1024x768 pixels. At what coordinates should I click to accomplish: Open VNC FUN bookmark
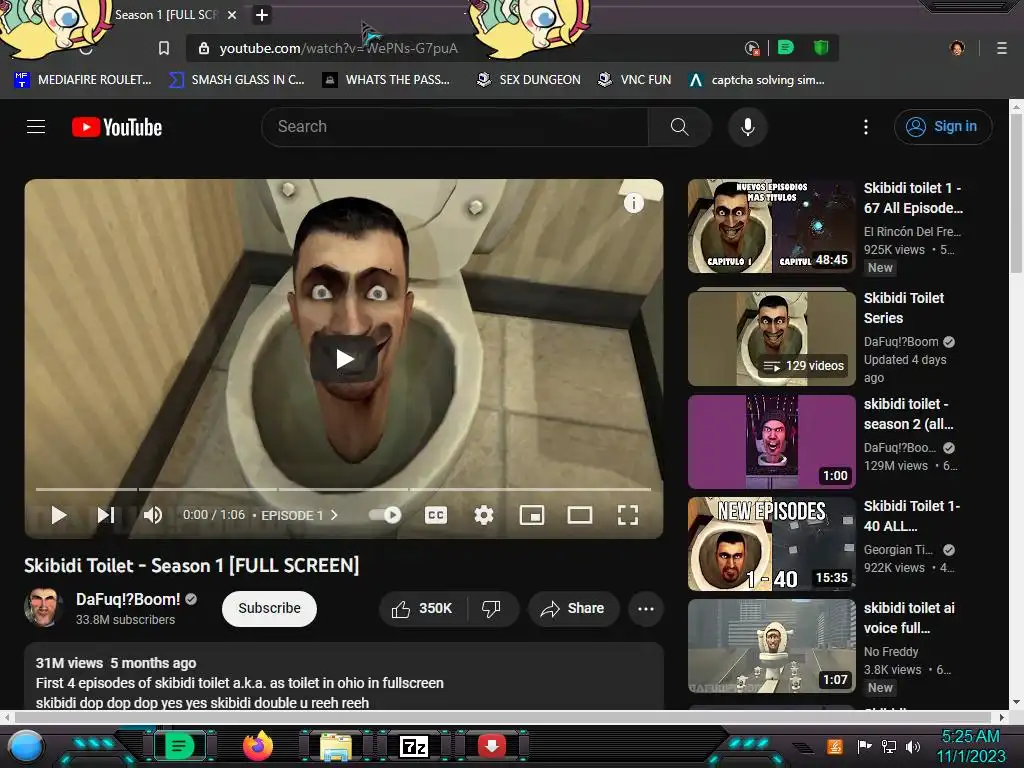click(x=635, y=80)
